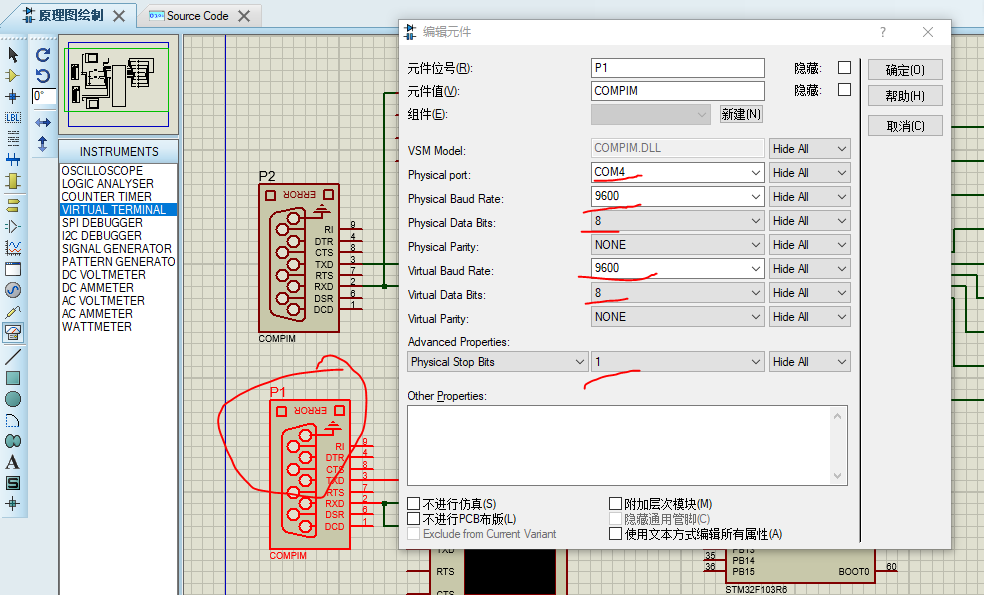Select the 2D Closed Path tool

[13, 441]
